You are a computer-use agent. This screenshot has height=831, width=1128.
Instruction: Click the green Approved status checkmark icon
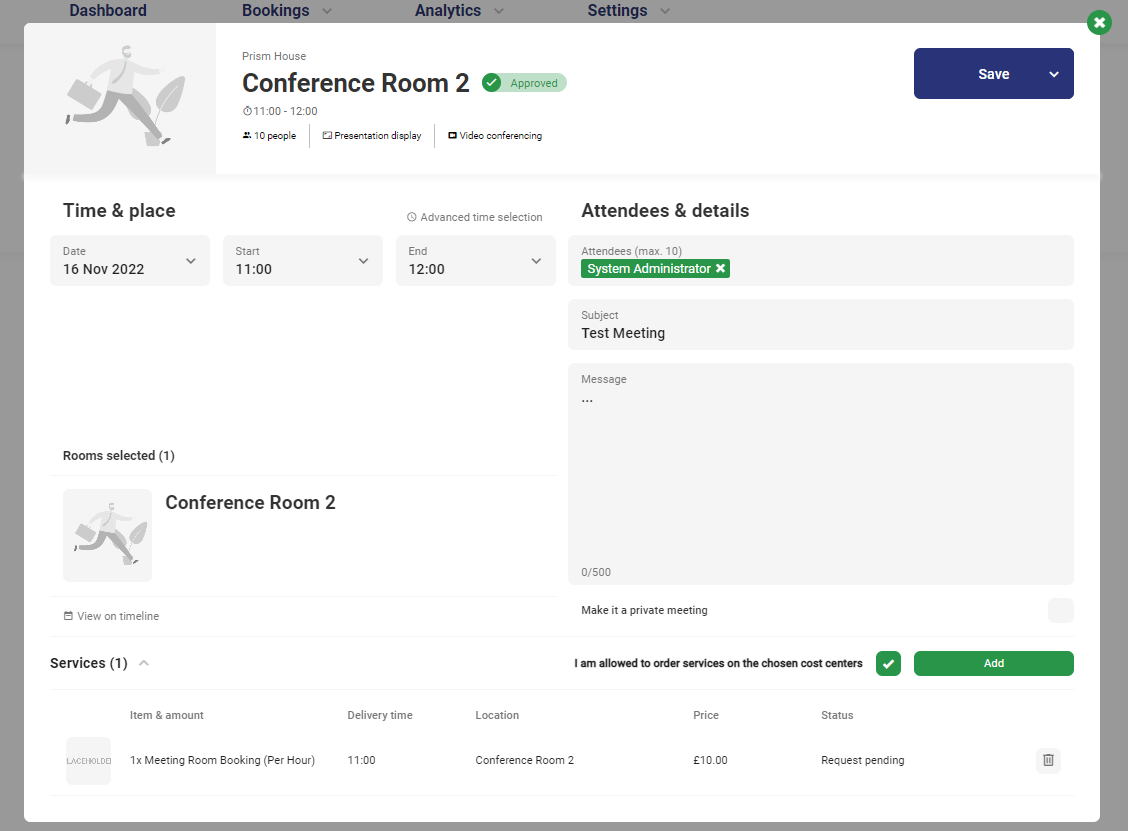(x=491, y=83)
